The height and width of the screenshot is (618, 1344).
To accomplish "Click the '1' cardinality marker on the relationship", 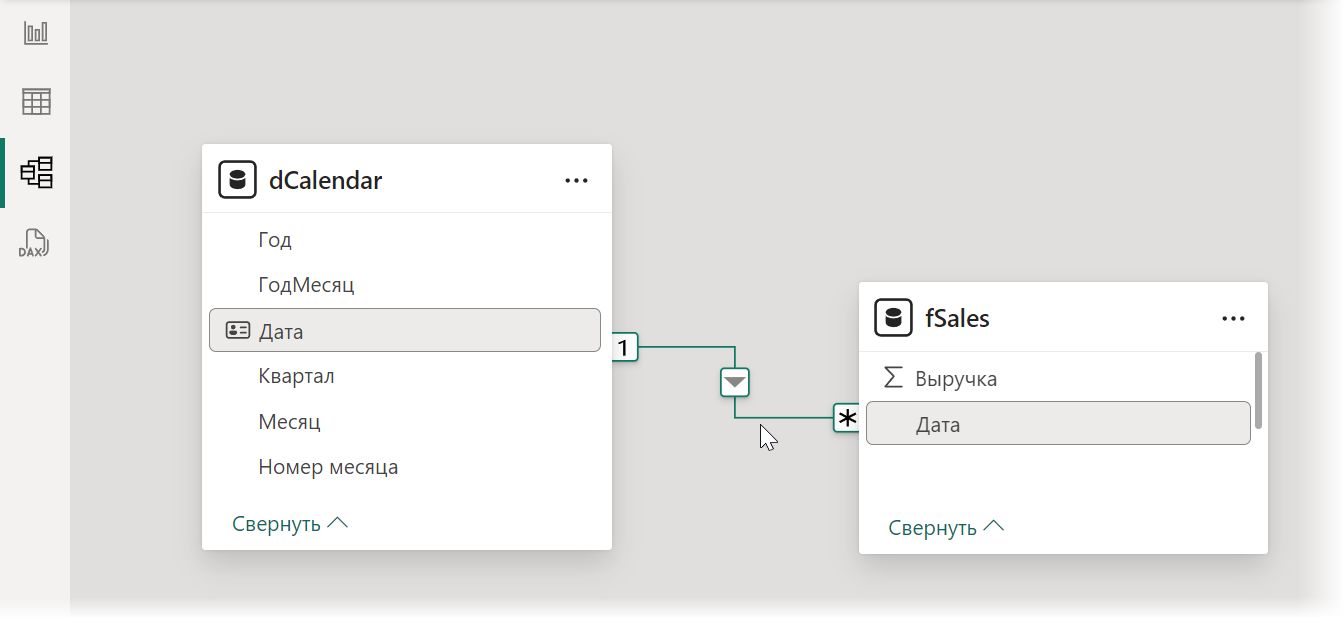I will click(624, 347).
